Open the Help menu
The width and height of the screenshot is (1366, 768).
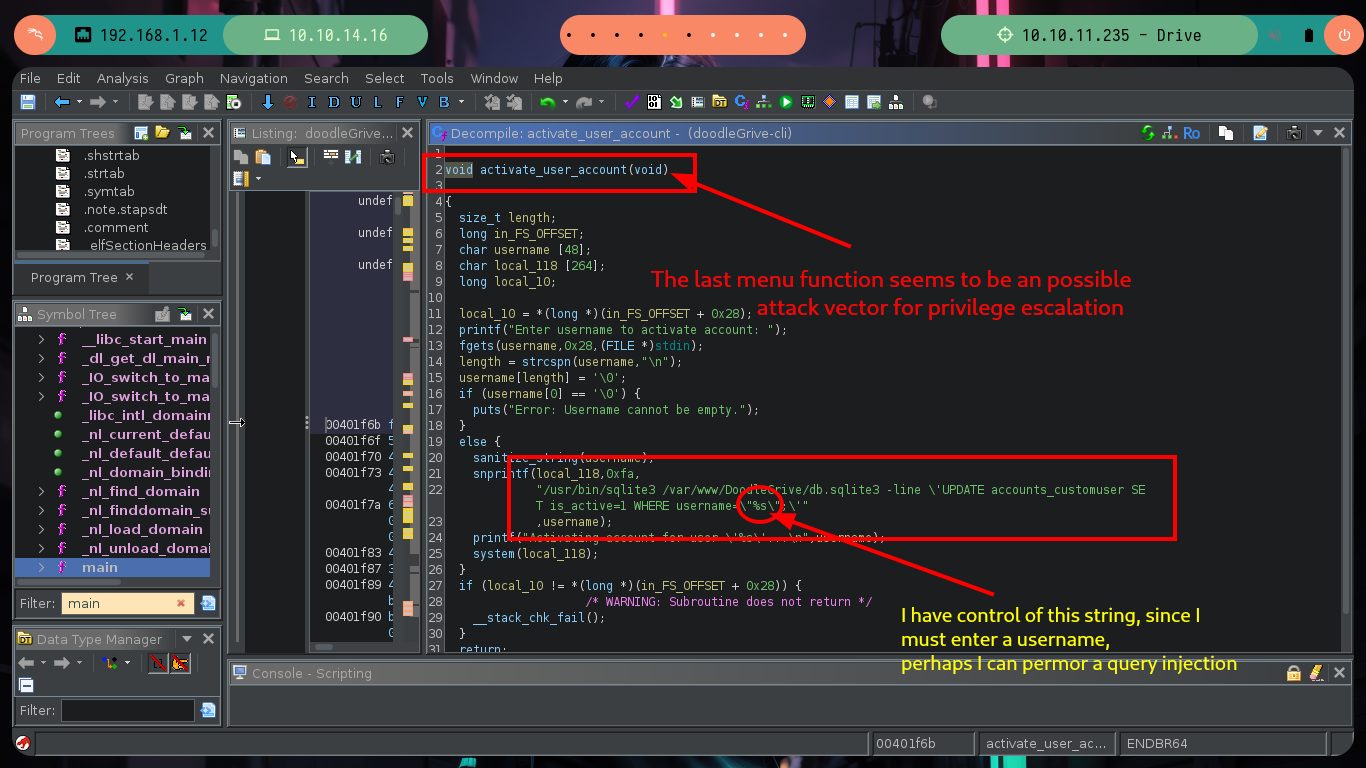[x=548, y=78]
